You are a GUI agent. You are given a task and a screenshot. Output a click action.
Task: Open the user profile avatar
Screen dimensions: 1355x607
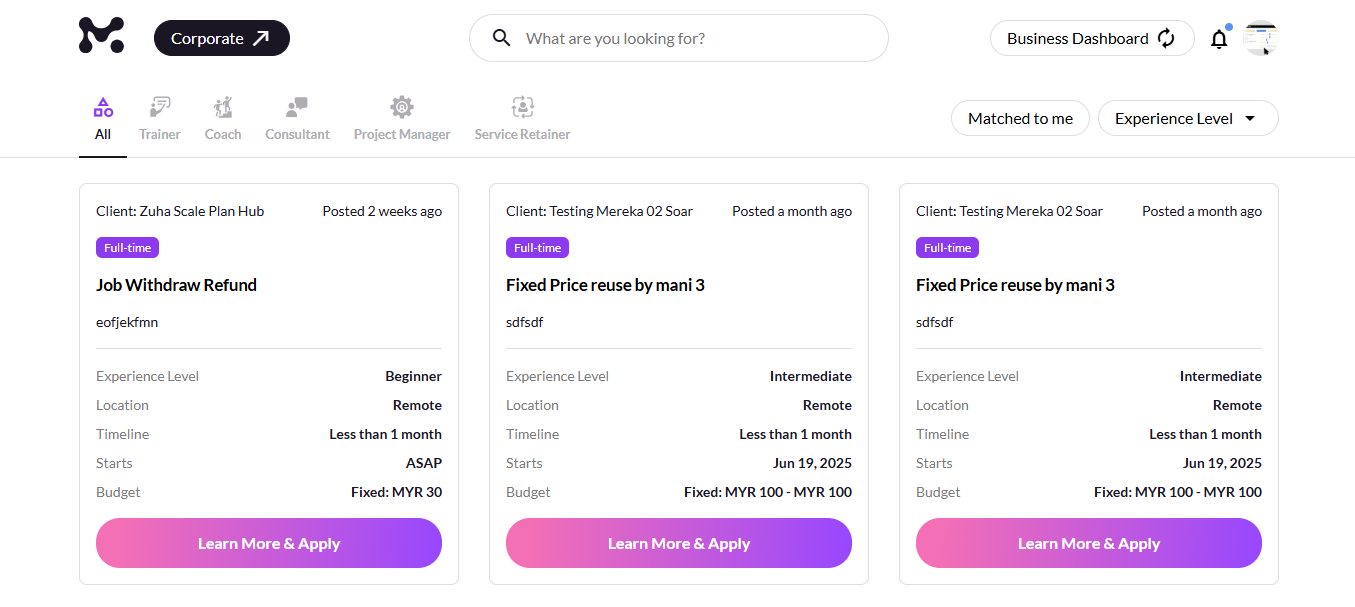click(1260, 38)
